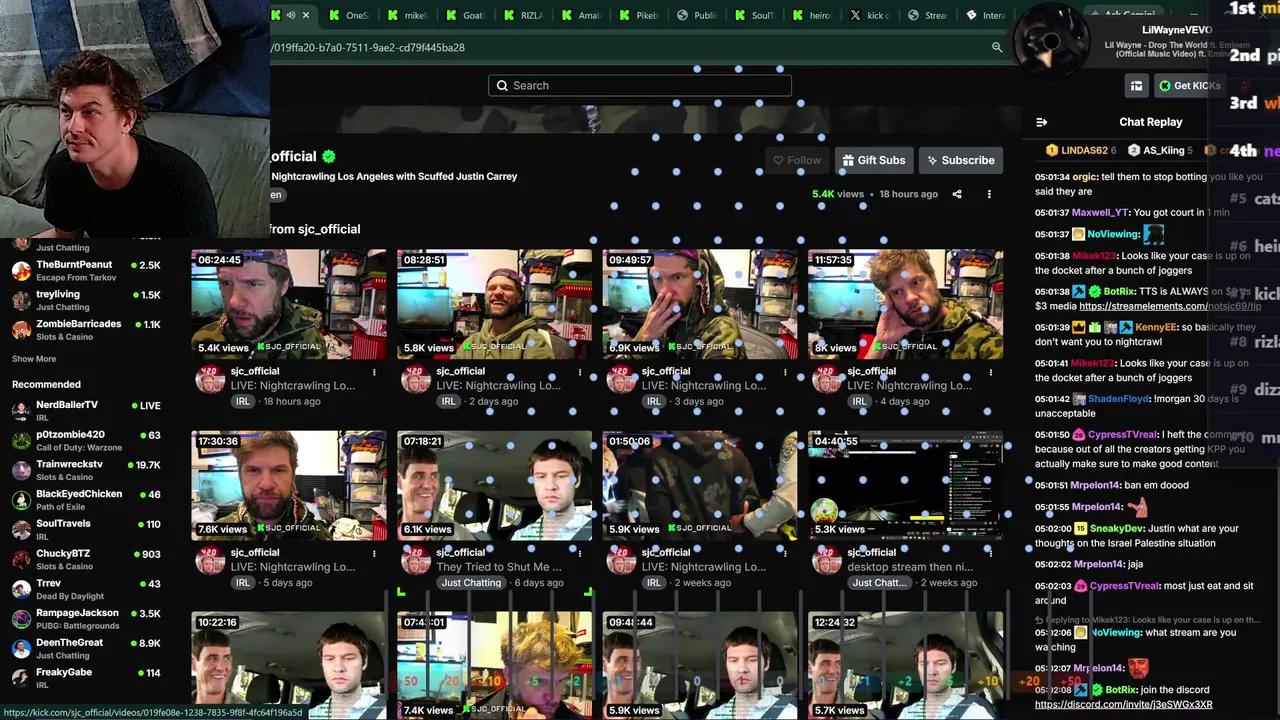Click the IRL tag on the 18 hours ago video

[x=243, y=401]
